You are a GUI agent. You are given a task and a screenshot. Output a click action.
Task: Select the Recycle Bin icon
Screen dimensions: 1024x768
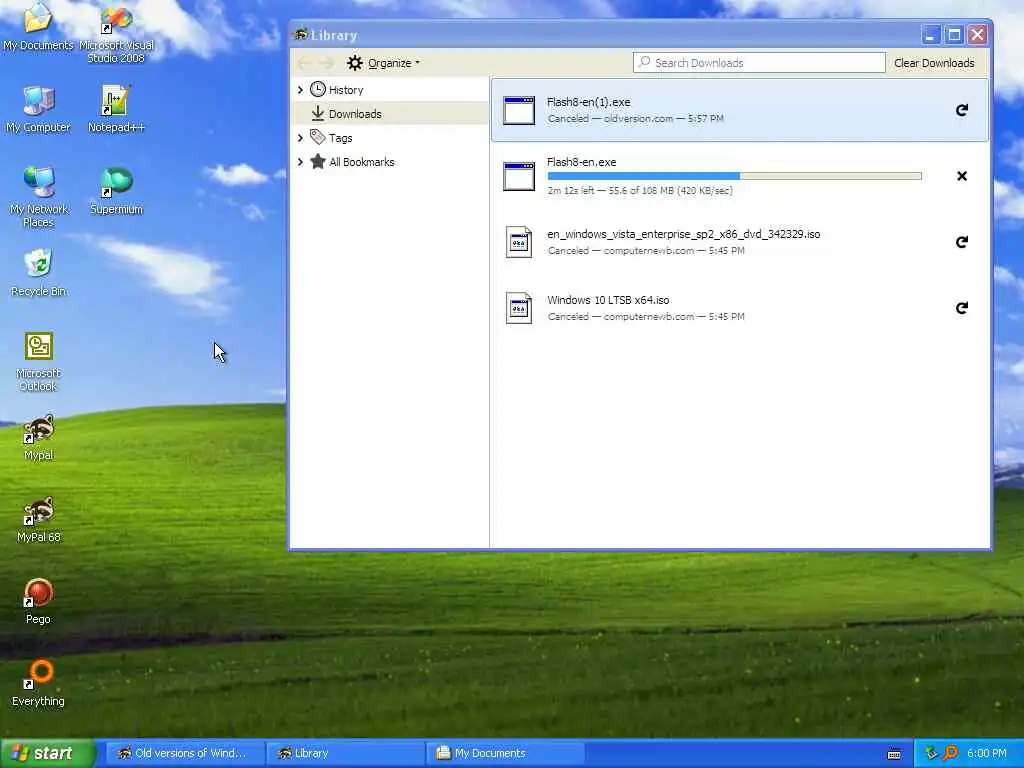pos(38,273)
